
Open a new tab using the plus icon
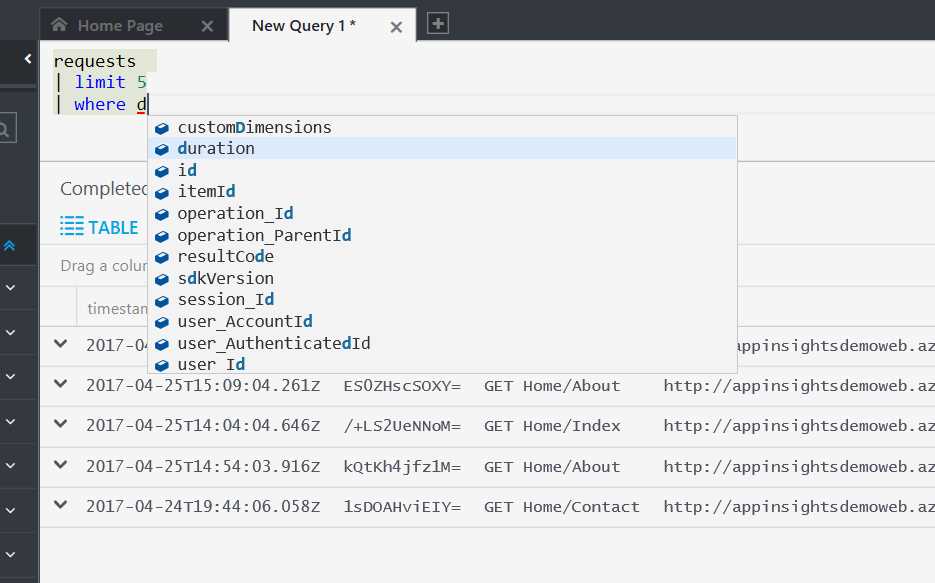pos(436,24)
